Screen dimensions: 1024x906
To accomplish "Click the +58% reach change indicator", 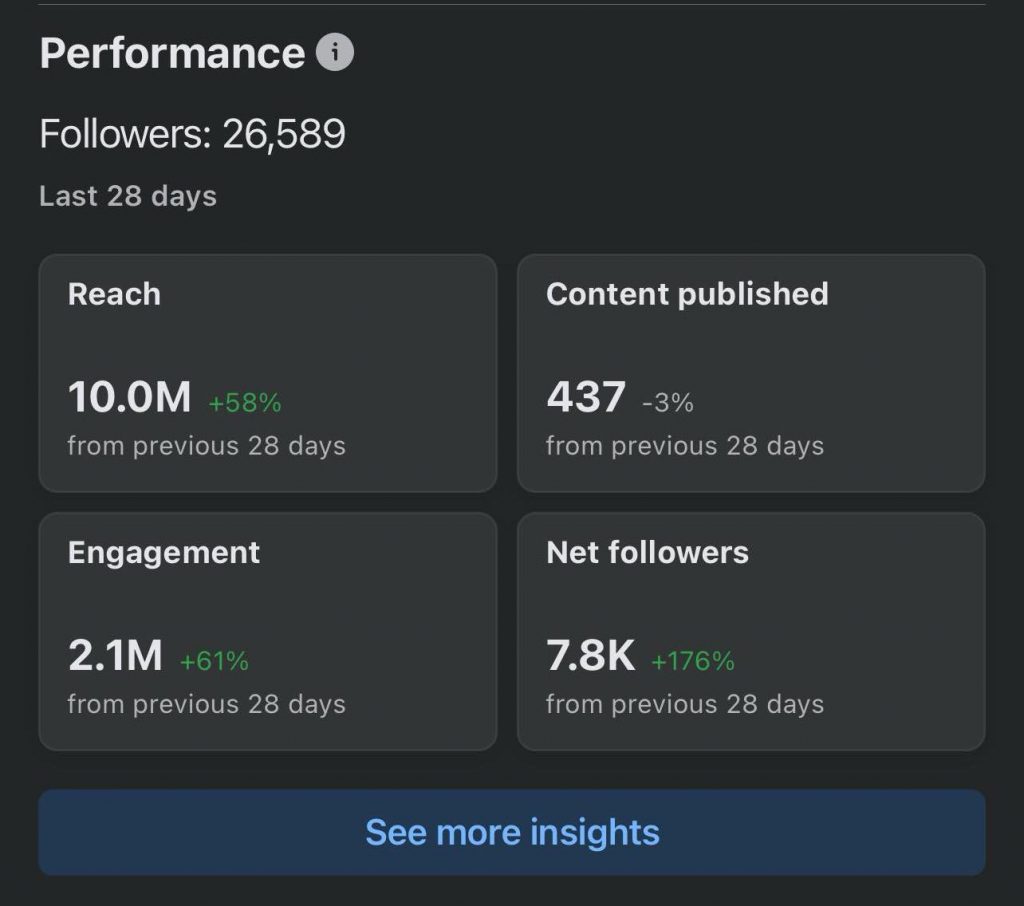I will (245, 403).
